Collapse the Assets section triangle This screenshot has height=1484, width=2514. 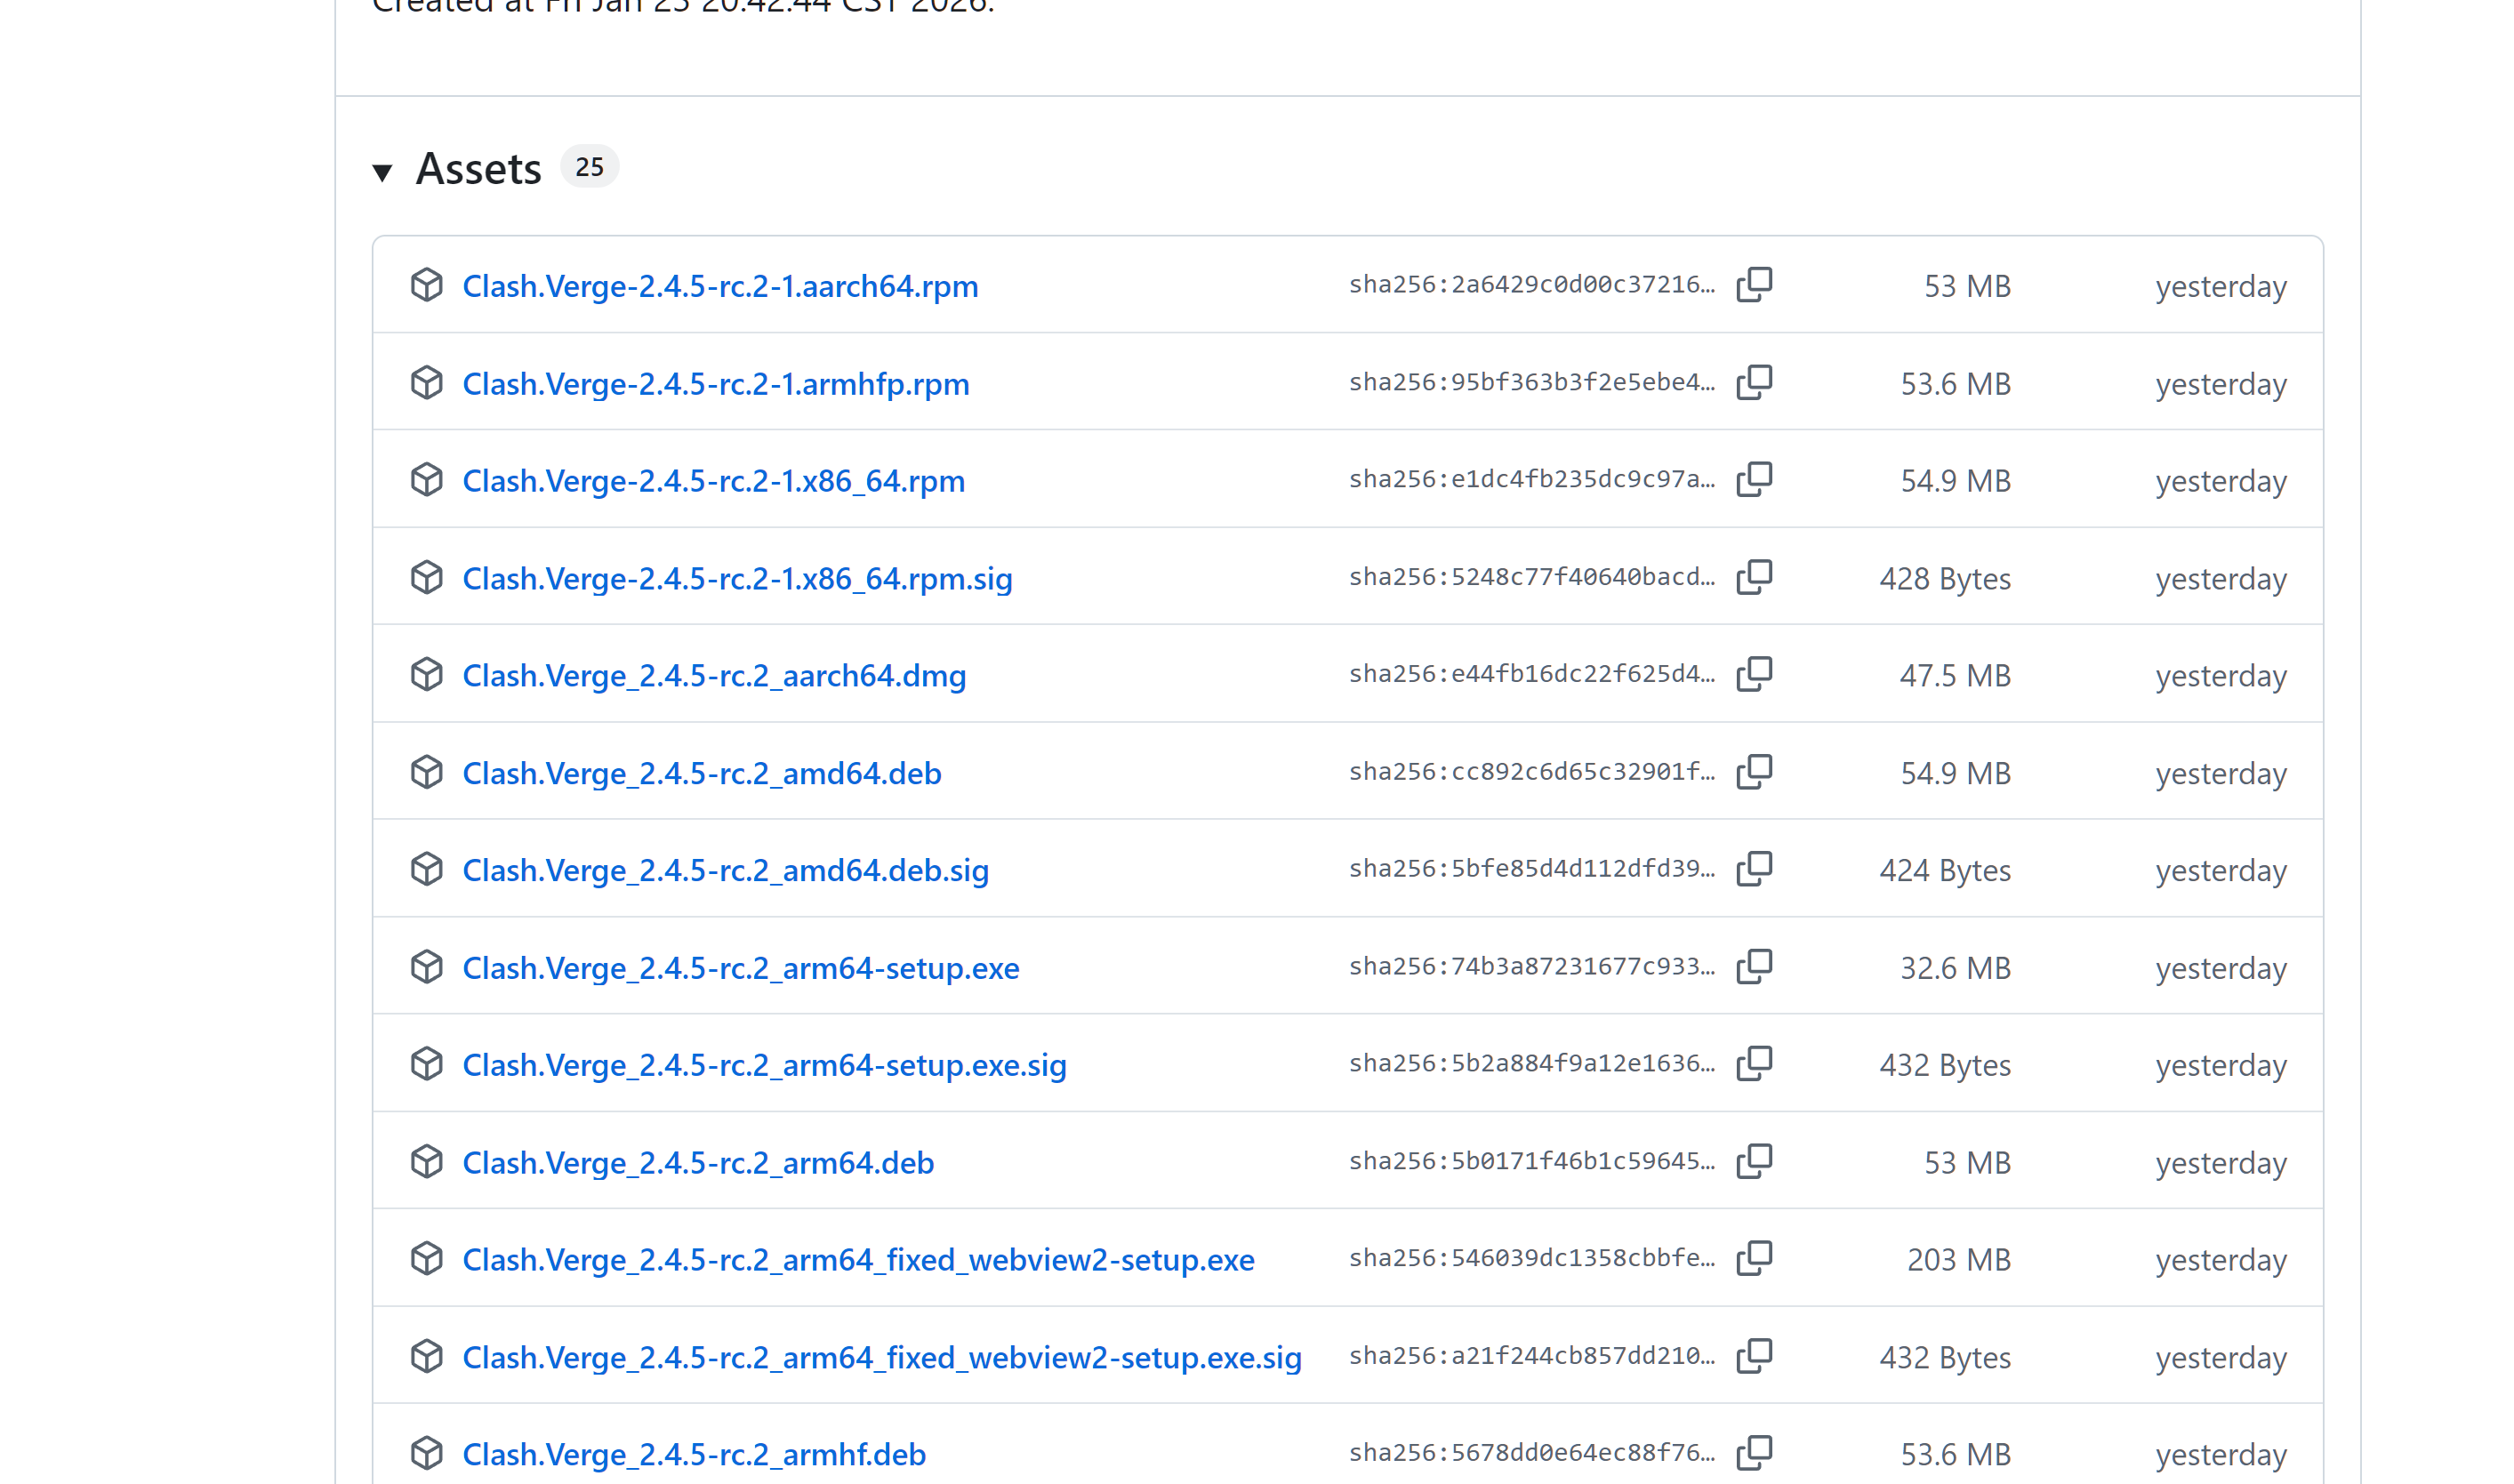coord(382,172)
